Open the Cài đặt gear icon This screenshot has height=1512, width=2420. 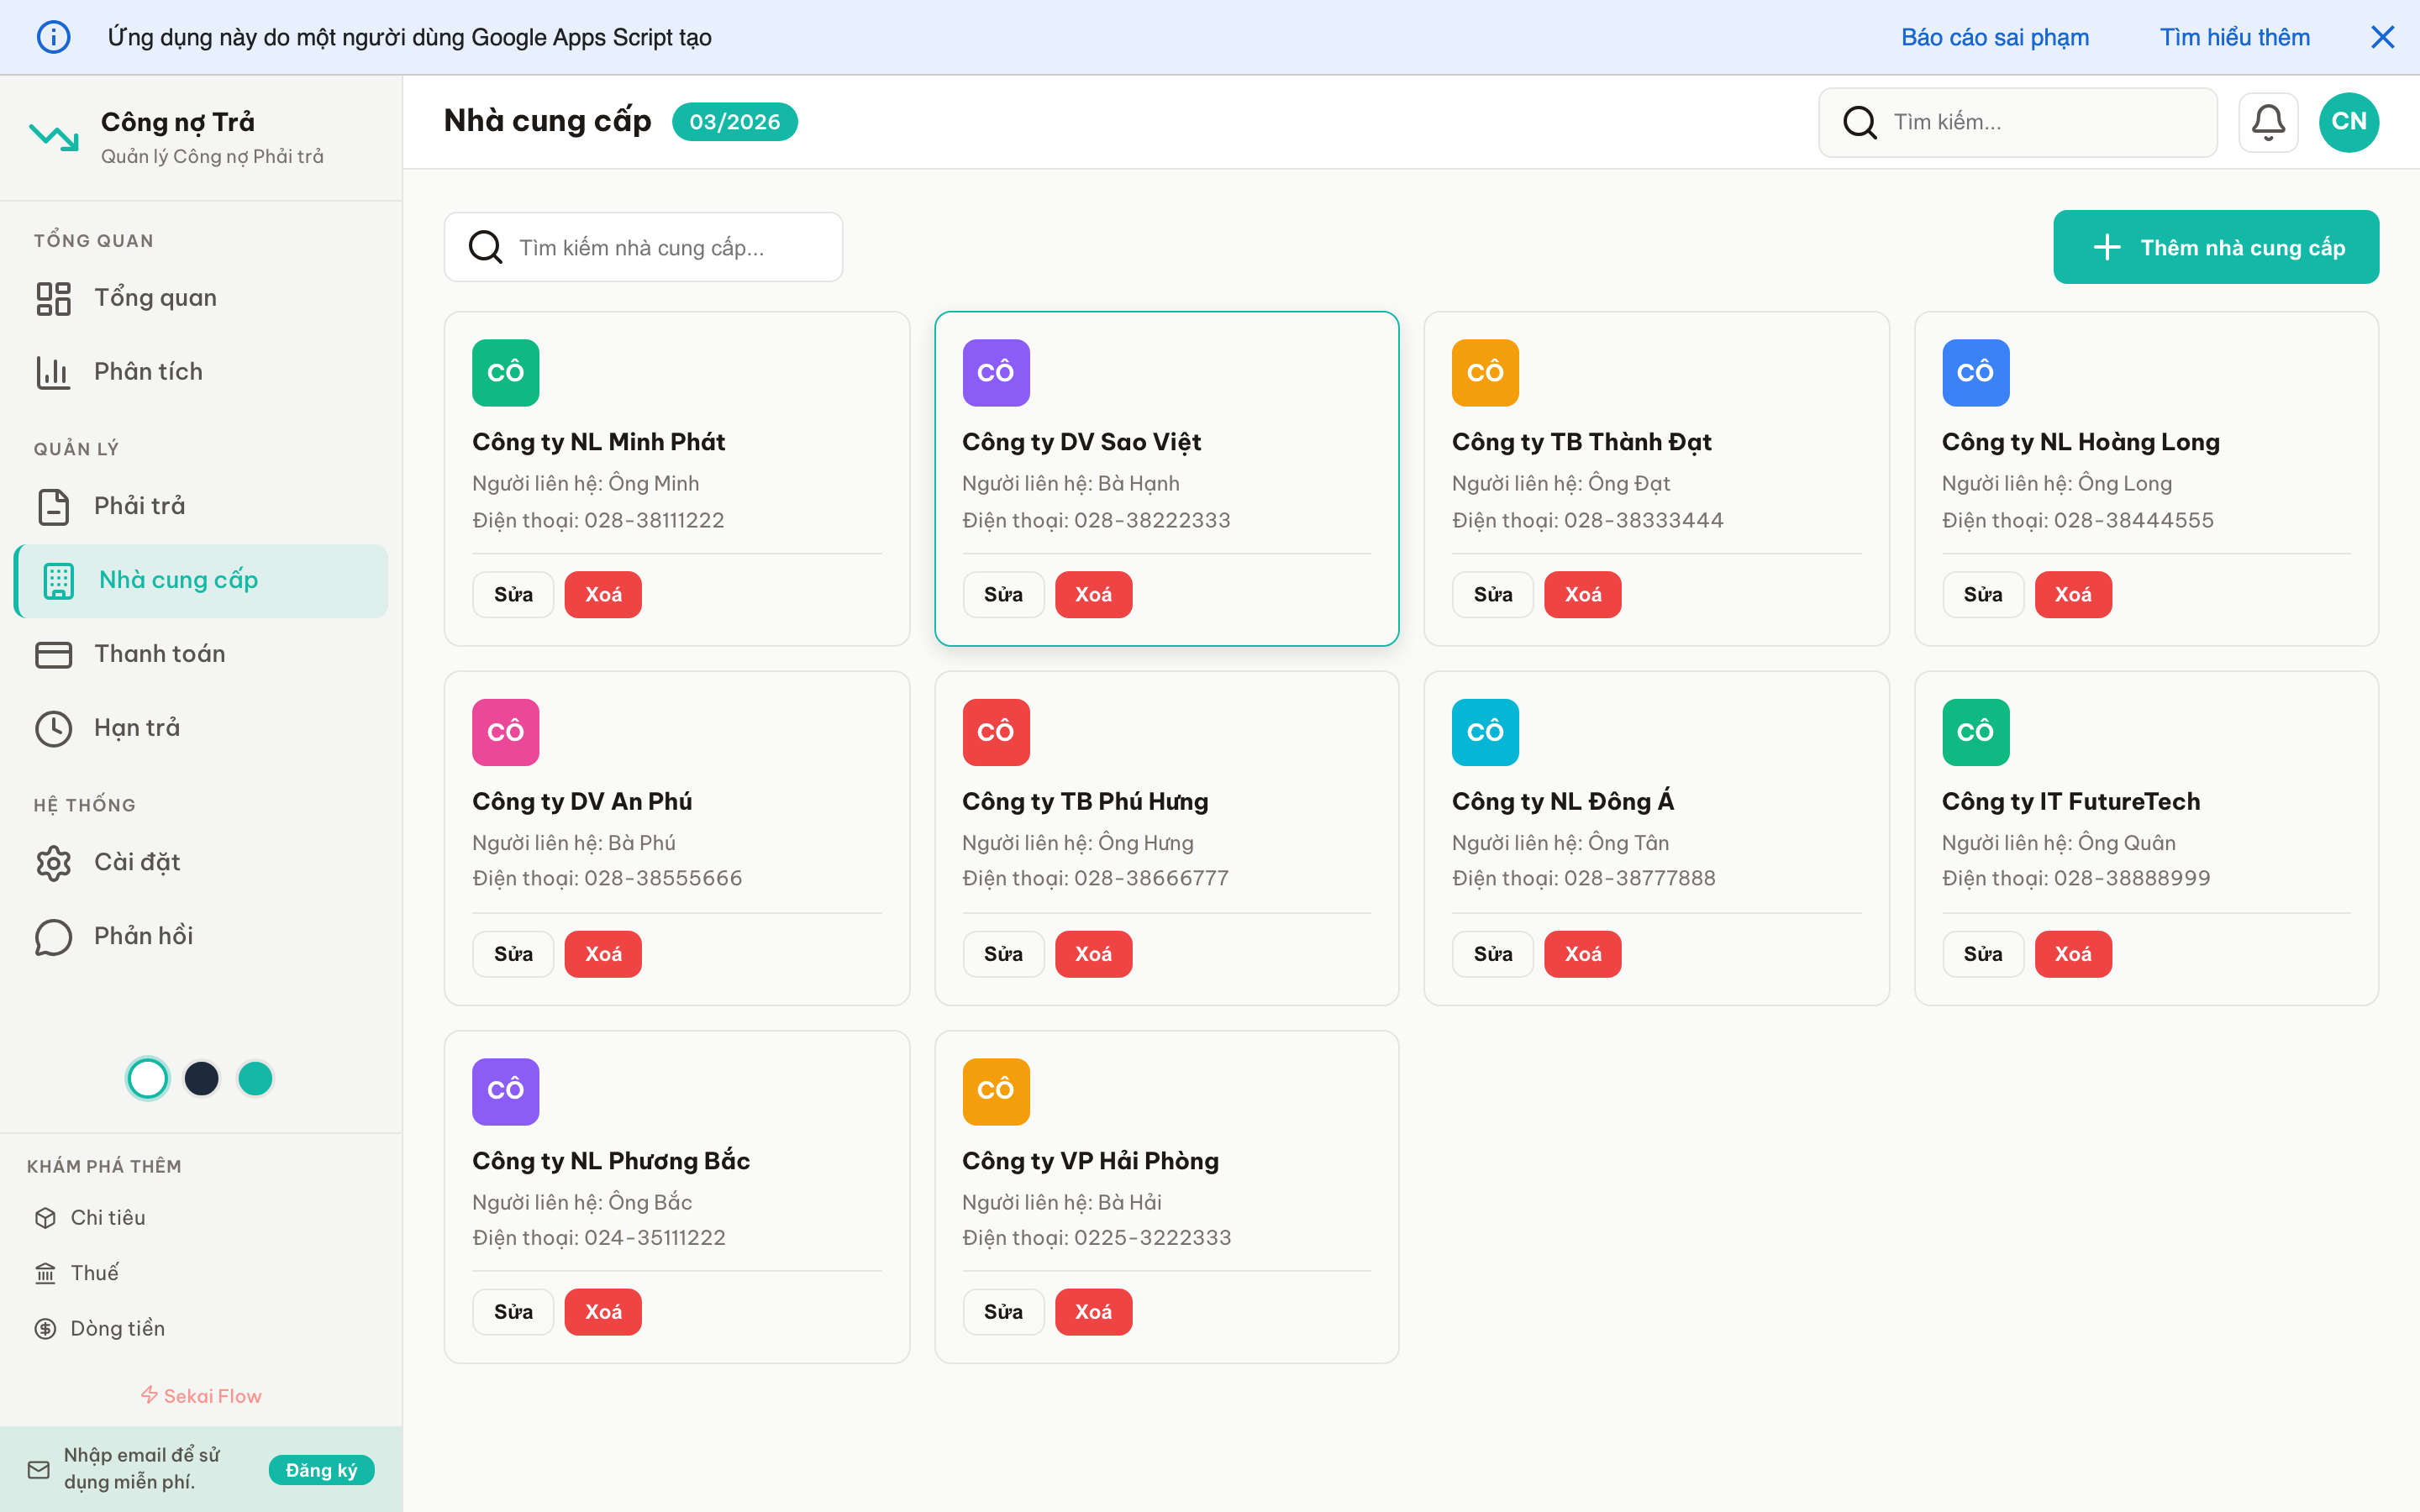pyautogui.click(x=53, y=862)
